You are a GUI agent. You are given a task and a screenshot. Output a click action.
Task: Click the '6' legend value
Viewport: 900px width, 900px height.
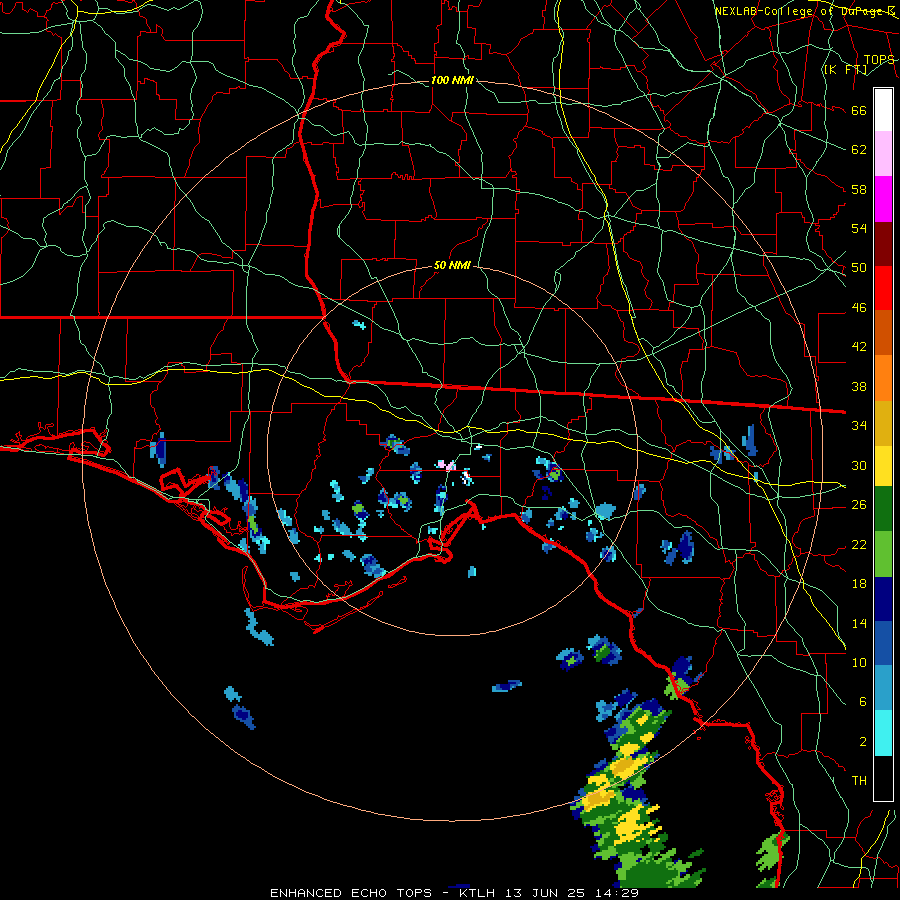(863, 701)
